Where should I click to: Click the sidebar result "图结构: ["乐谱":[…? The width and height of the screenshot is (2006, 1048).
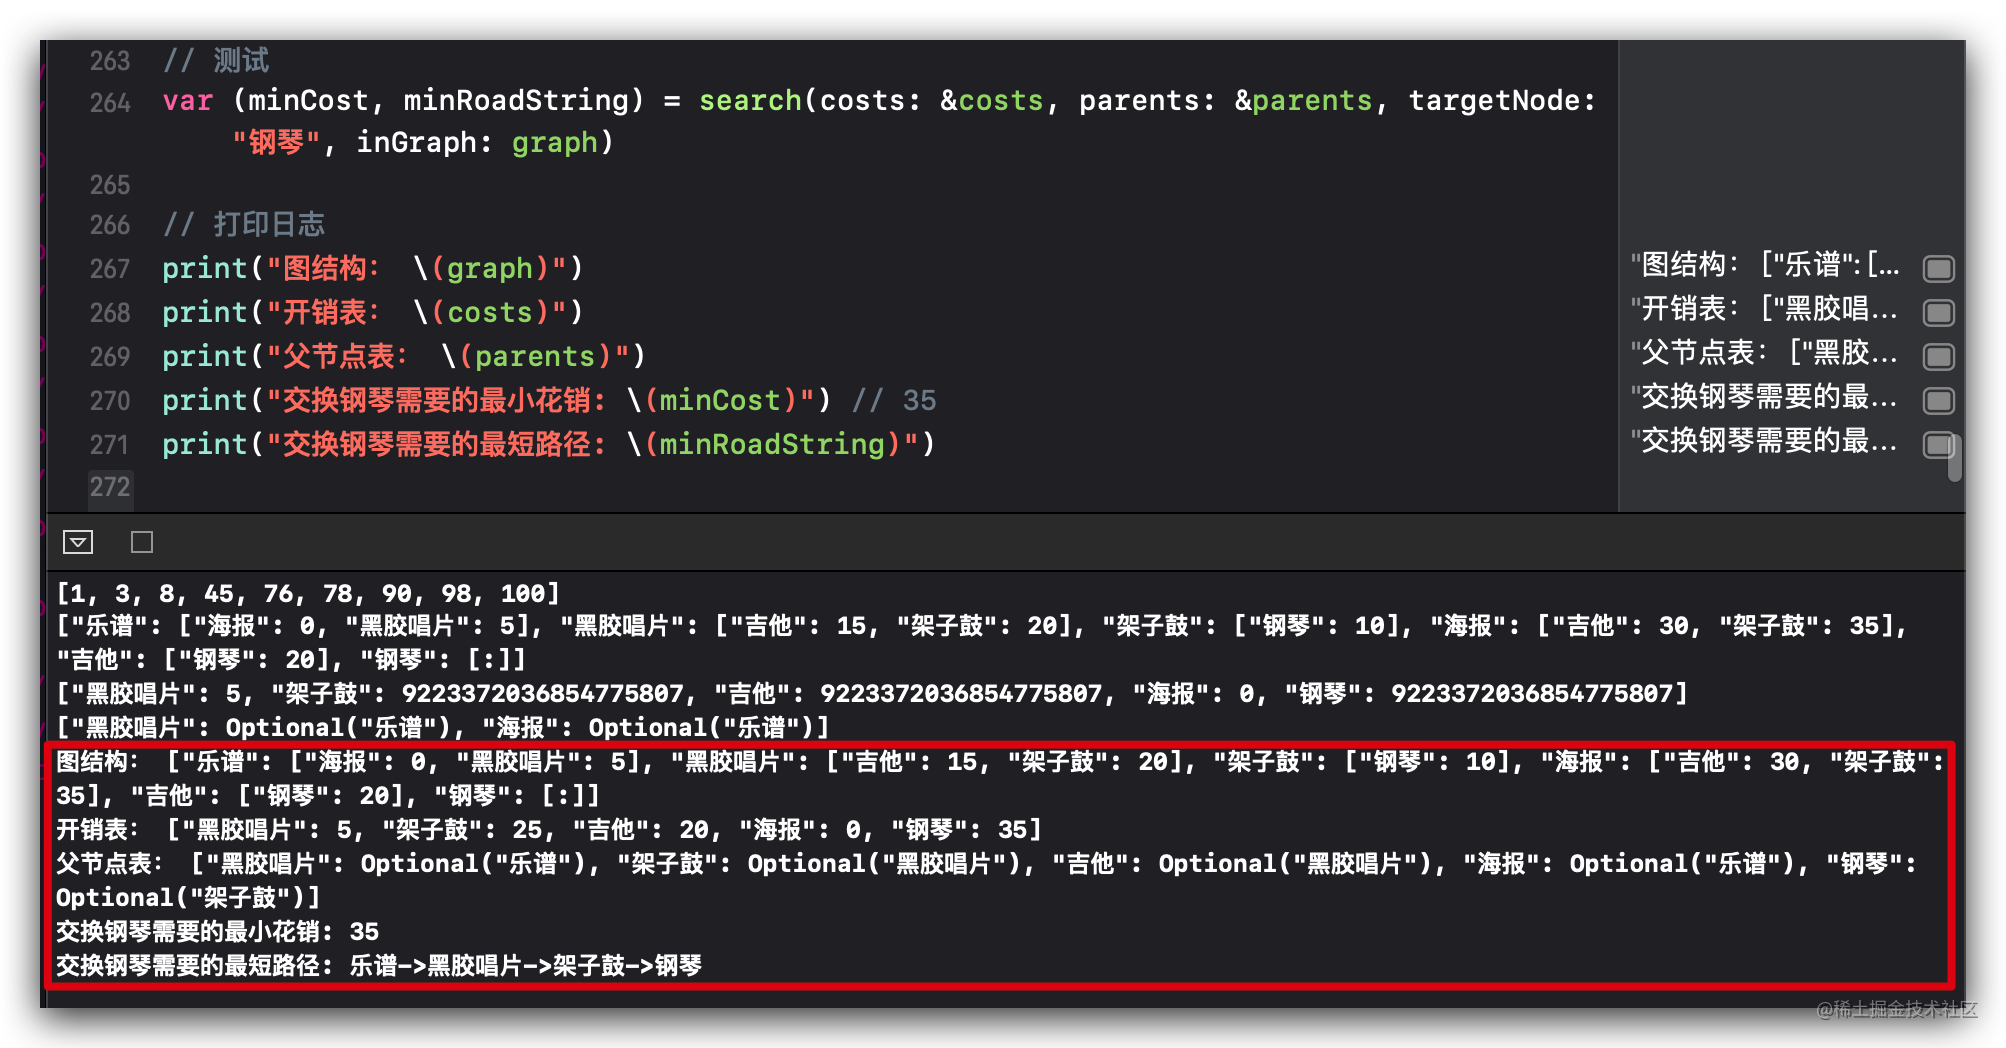(1765, 265)
